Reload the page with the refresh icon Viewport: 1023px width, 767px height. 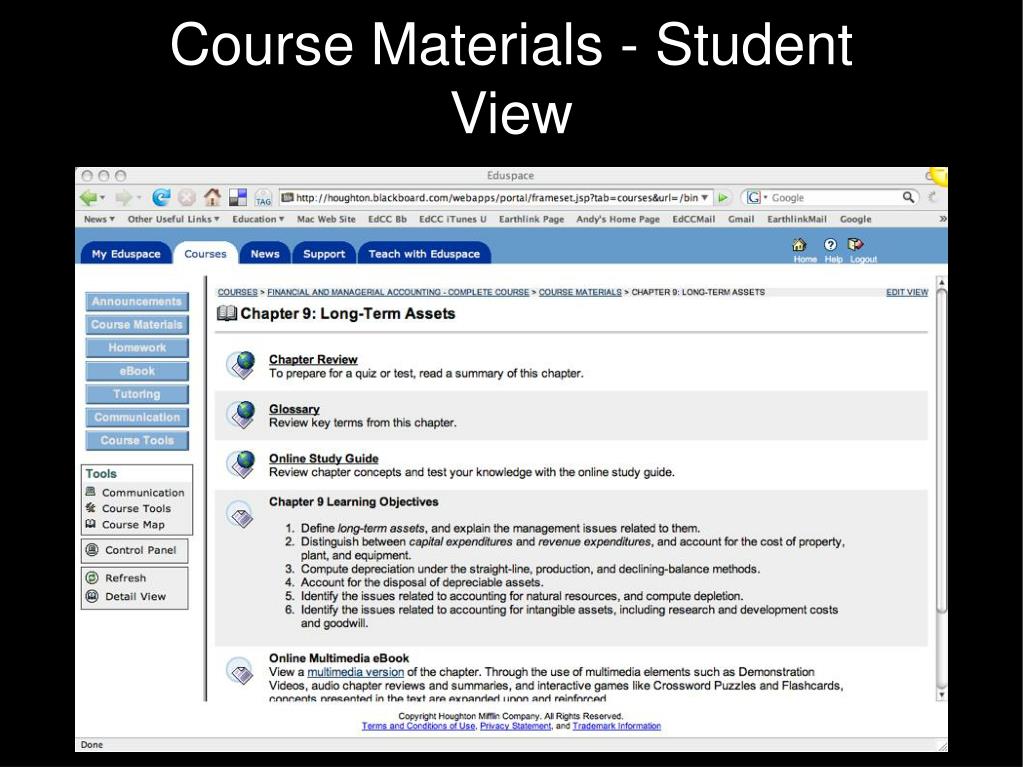tap(161, 197)
